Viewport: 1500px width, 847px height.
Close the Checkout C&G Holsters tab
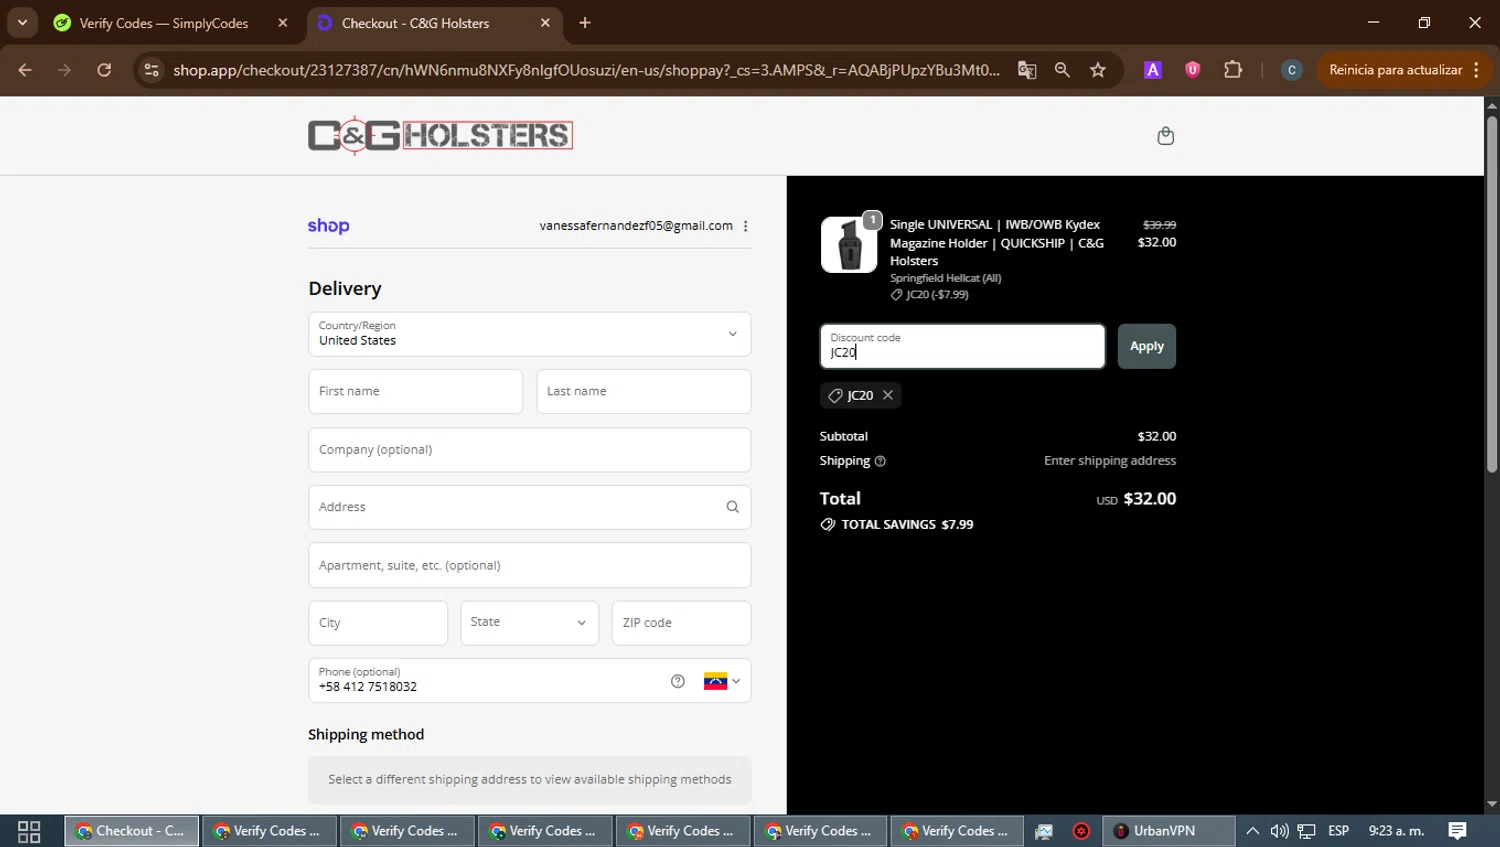click(545, 23)
